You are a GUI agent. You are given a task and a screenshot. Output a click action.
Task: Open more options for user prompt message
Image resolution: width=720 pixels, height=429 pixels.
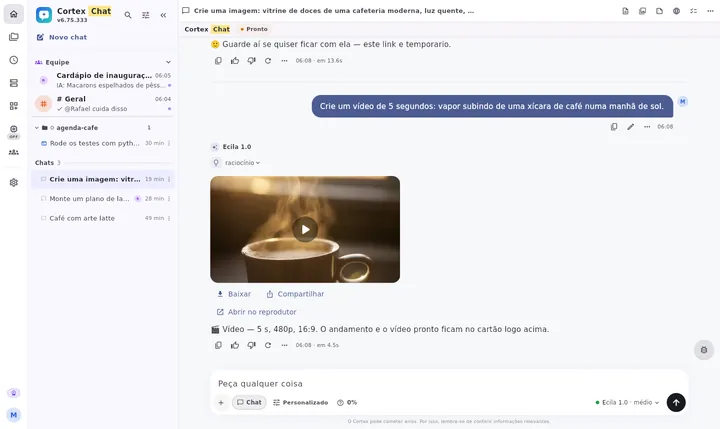tap(647, 127)
